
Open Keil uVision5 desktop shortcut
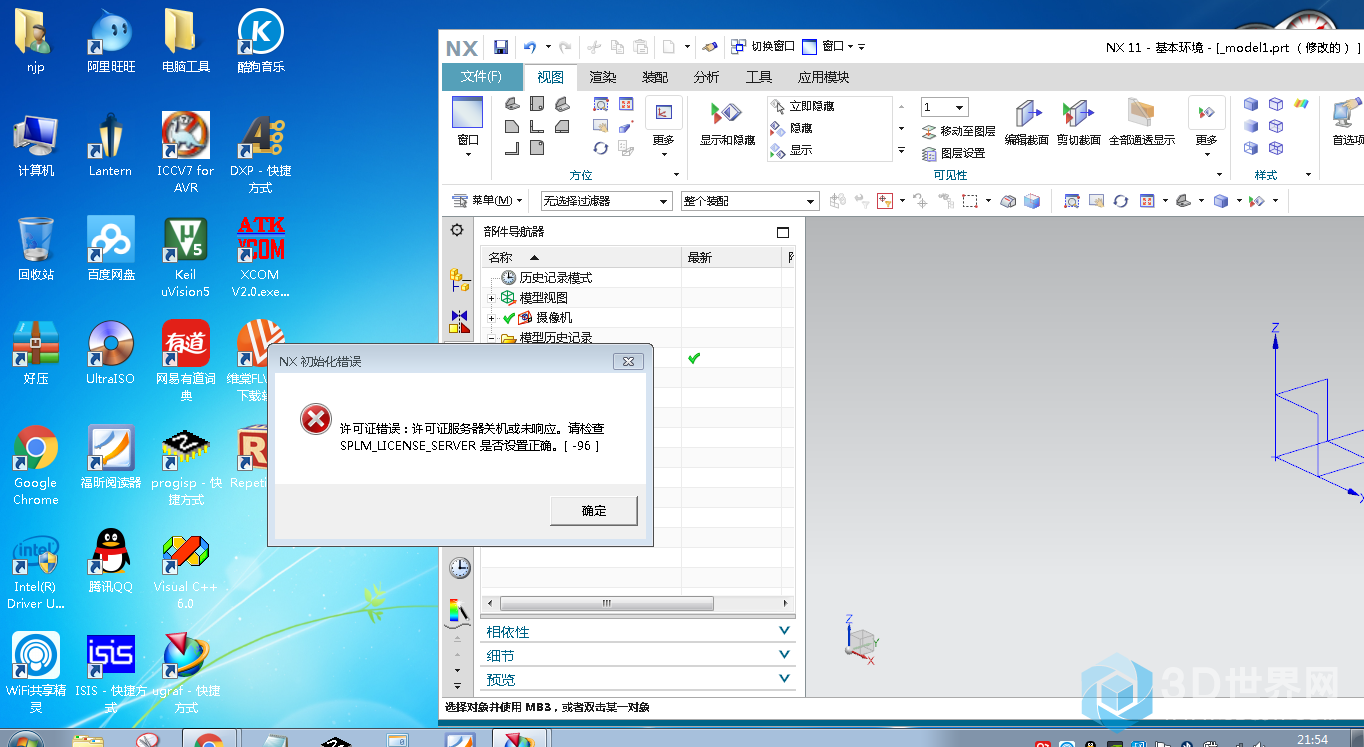[x=185, y=257]
